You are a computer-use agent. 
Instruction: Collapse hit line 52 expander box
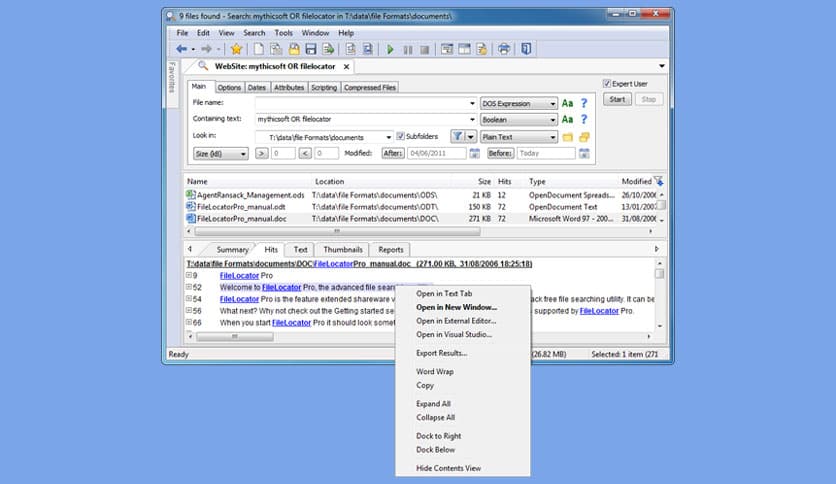[189, 287]
